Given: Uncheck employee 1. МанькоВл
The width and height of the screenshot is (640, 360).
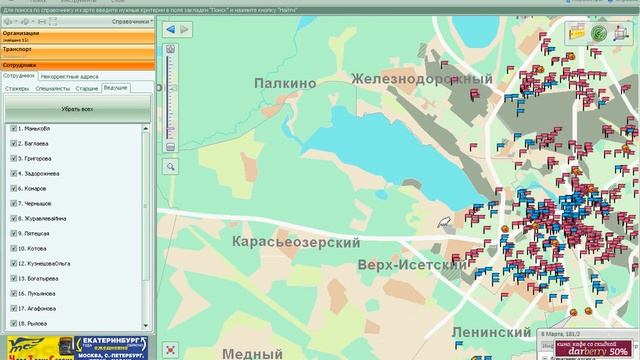Looking at the screenshot, I should click(x=13, y=129).
